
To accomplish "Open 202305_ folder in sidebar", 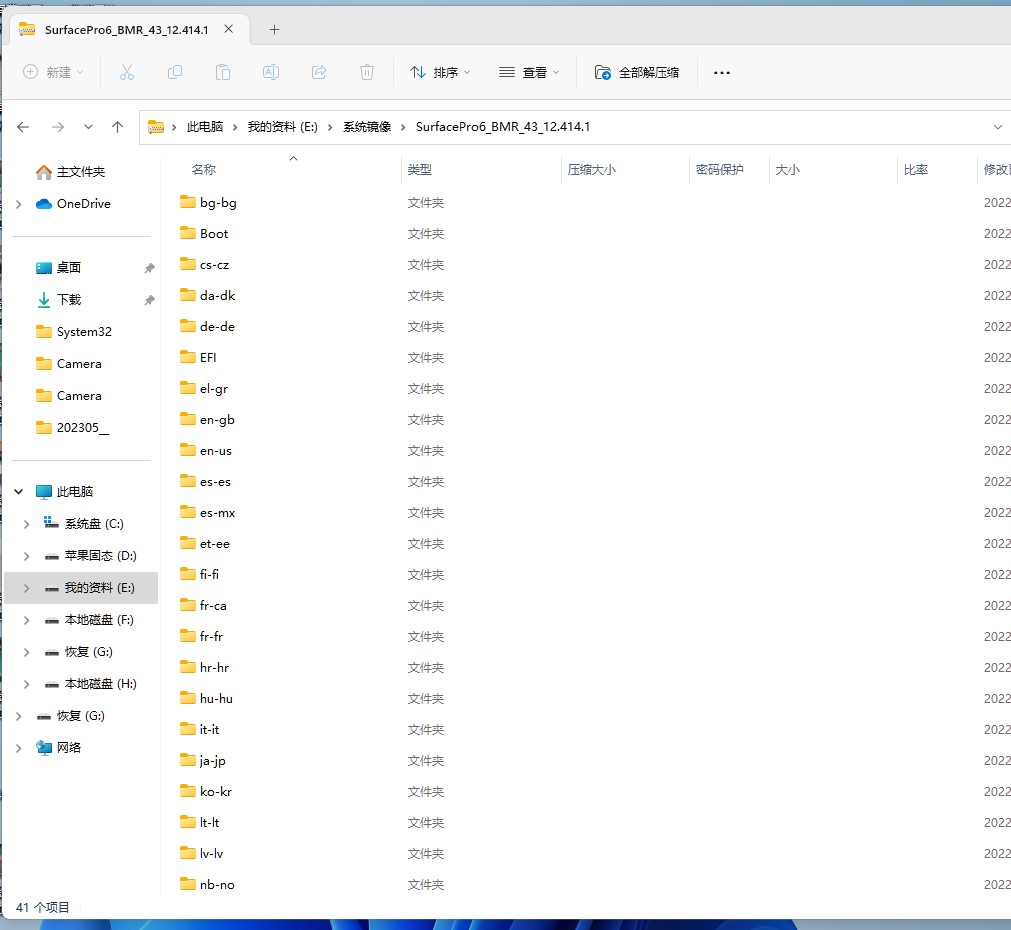I will 72,428.
